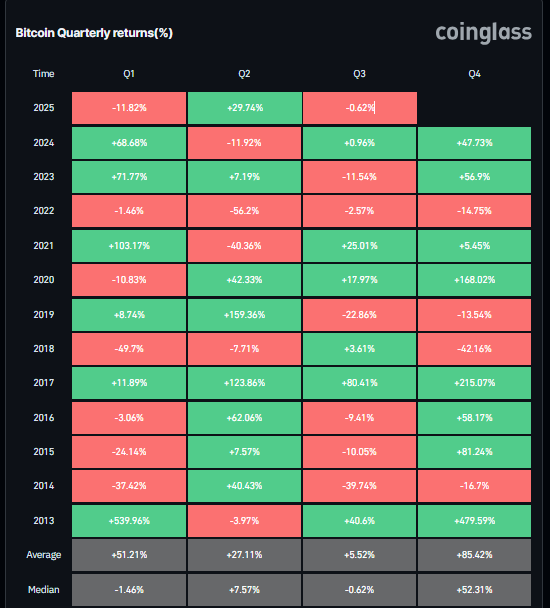Select the Q2 column header
This screenshot has height=608, width=550.
244,74
